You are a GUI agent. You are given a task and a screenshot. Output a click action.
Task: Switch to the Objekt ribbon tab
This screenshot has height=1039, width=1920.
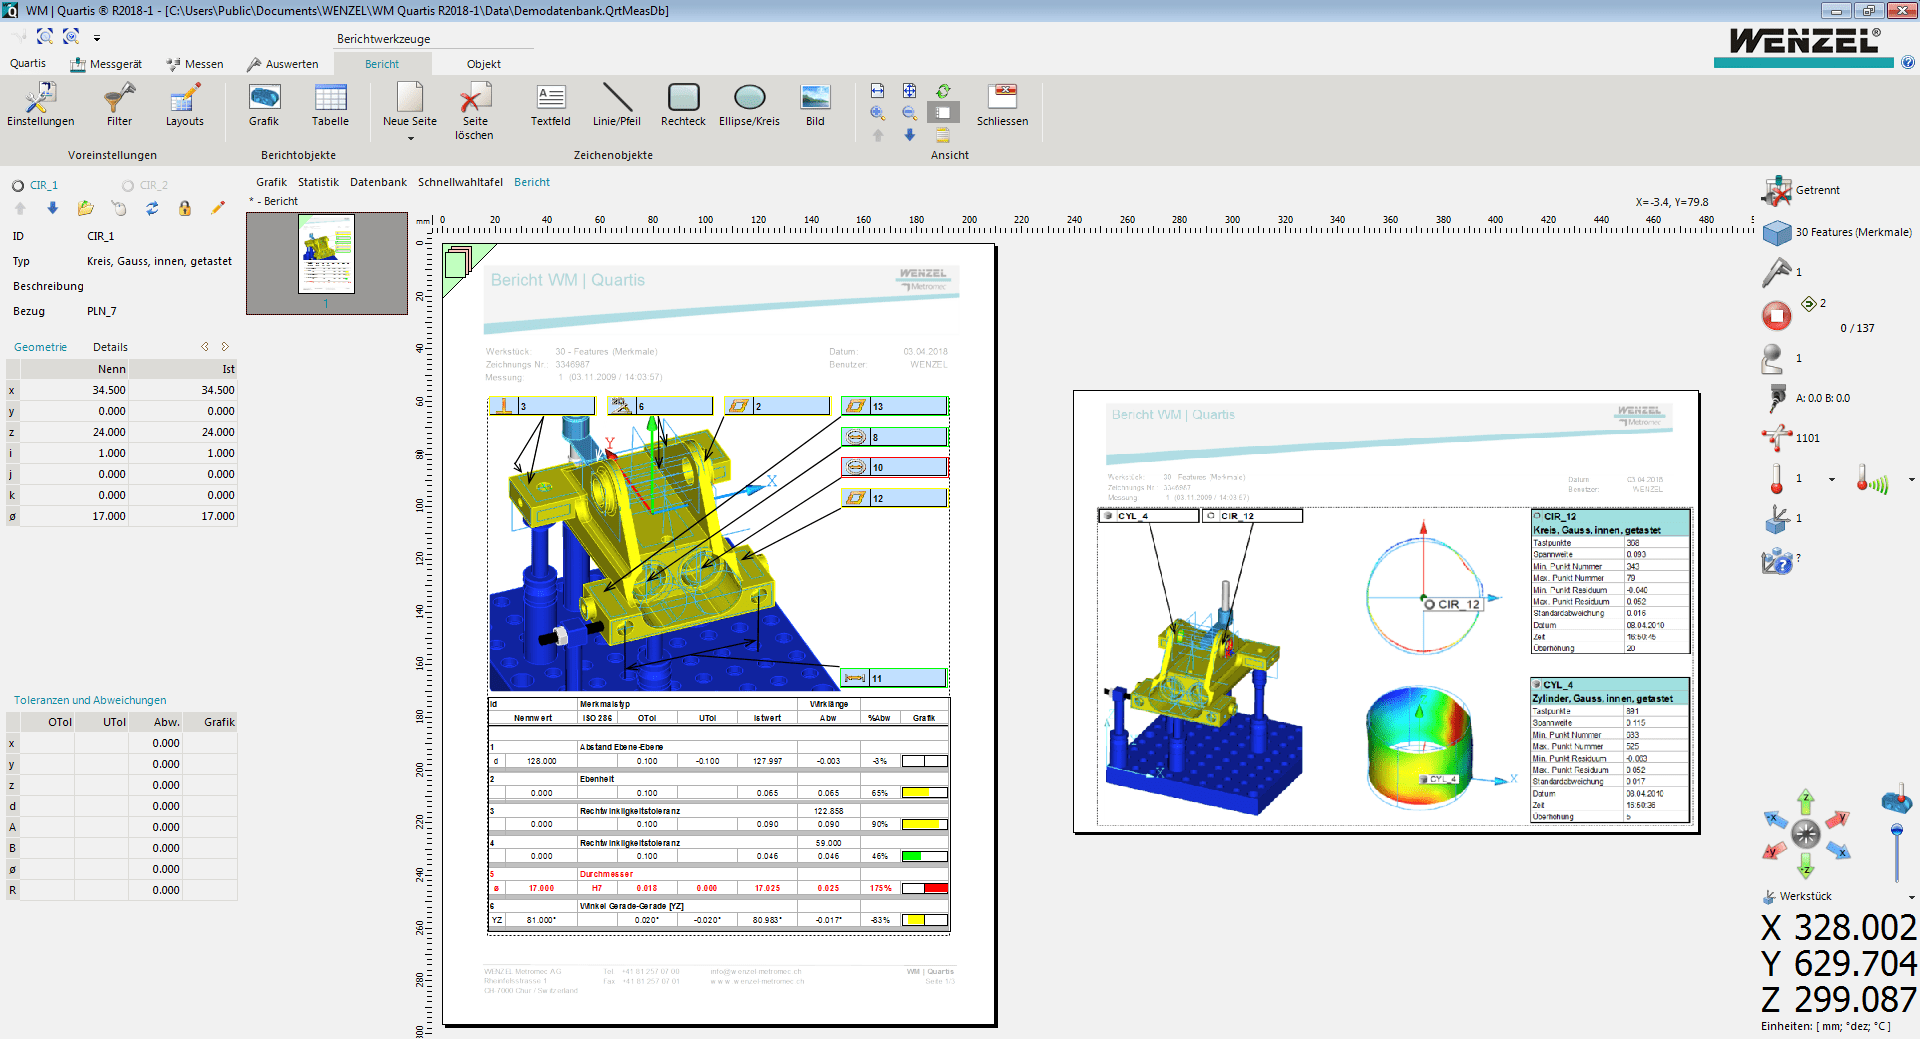pyautogui.click(x=483, y=63)
